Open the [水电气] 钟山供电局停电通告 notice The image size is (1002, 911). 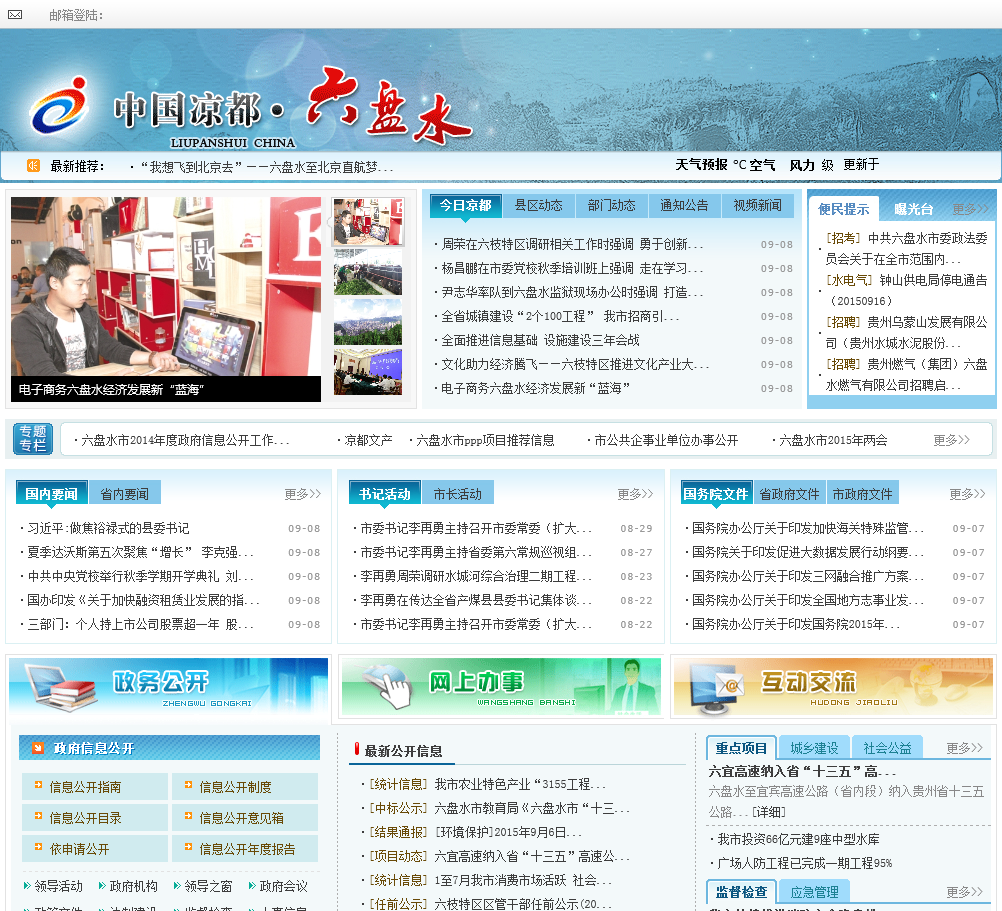tap(907, 290)
